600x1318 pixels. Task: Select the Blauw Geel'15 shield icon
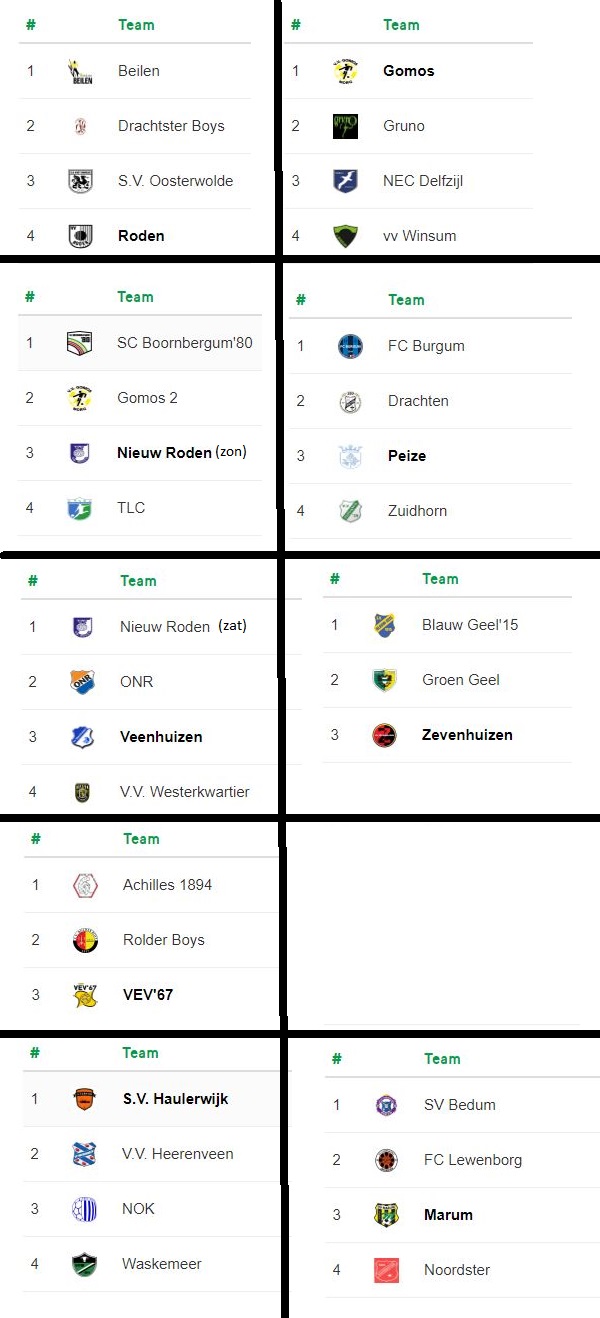pyautogui.click(x=384, y=625)
